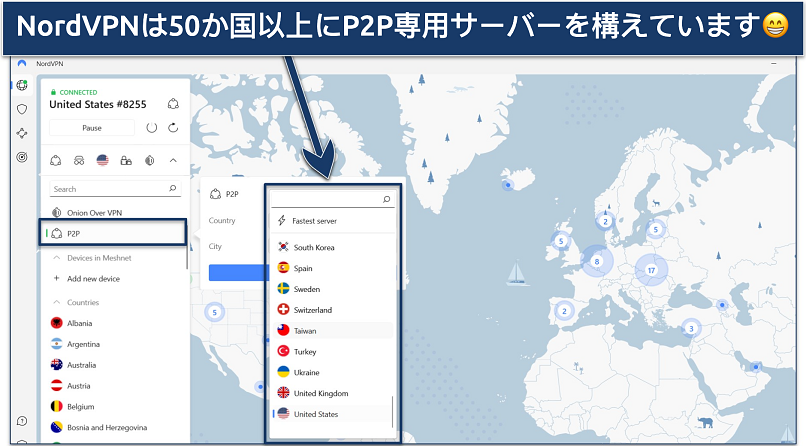The height and width of the screenshot is (446, 806).
Task: Open the Meshnet icon in sidebar
Action: [22, 133]
